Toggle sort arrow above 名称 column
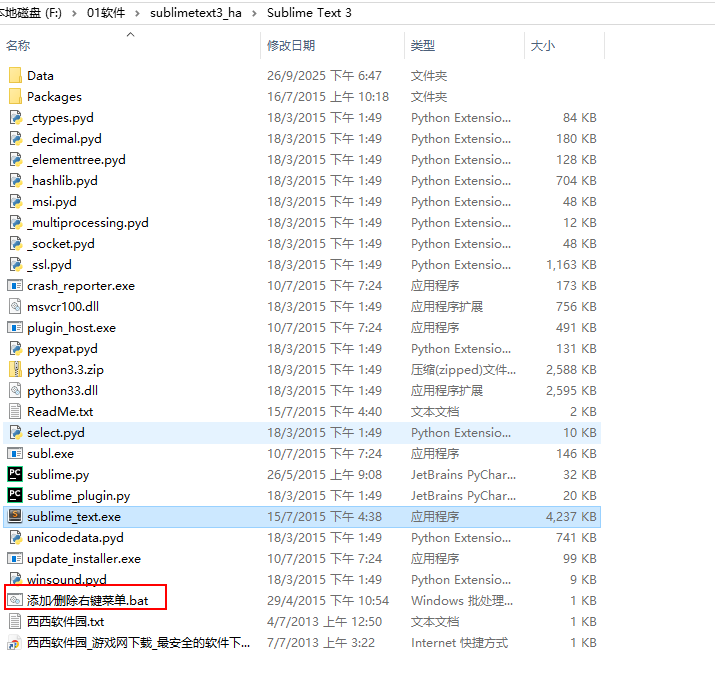This screenshot has width=715, height=680. pos(130,35)
